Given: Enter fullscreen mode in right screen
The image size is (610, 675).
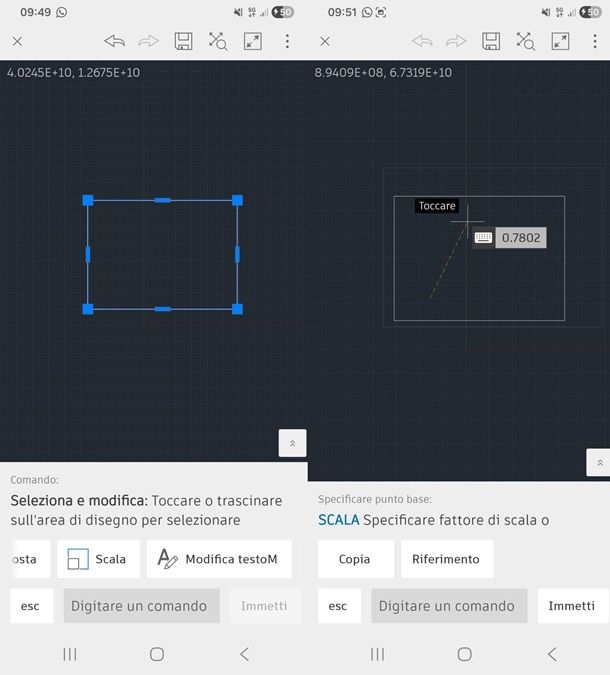Looking at the screenshot, I should (560, 41).
